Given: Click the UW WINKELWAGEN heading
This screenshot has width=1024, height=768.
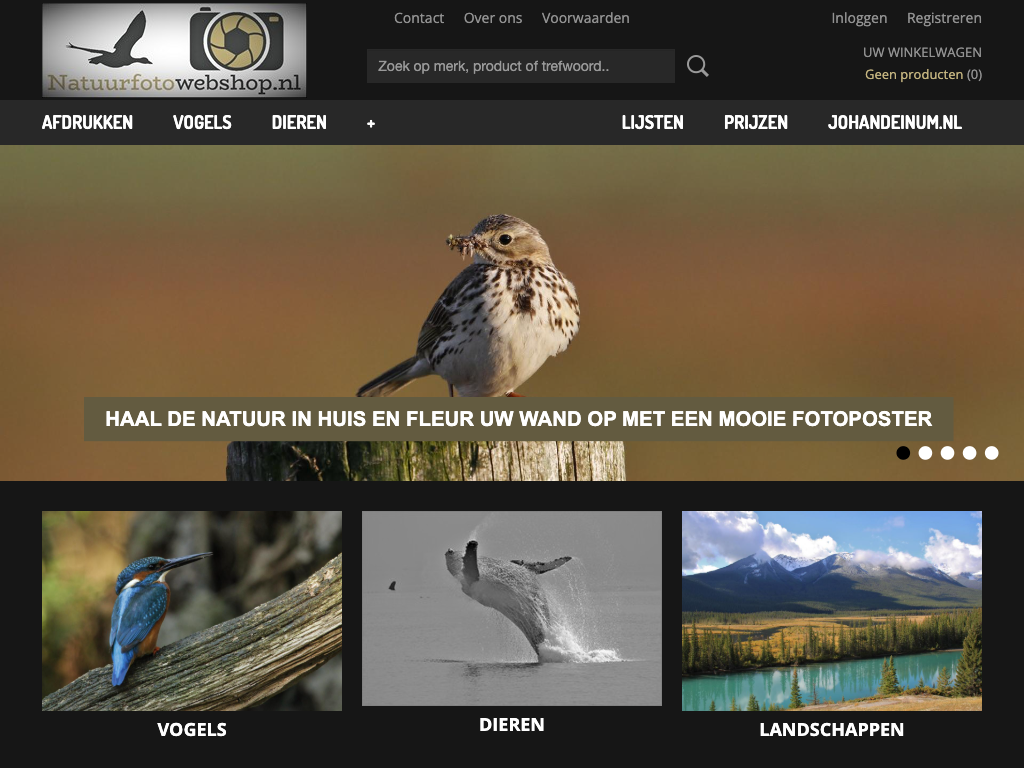Looking at the screenshot, I should [922, 52].
